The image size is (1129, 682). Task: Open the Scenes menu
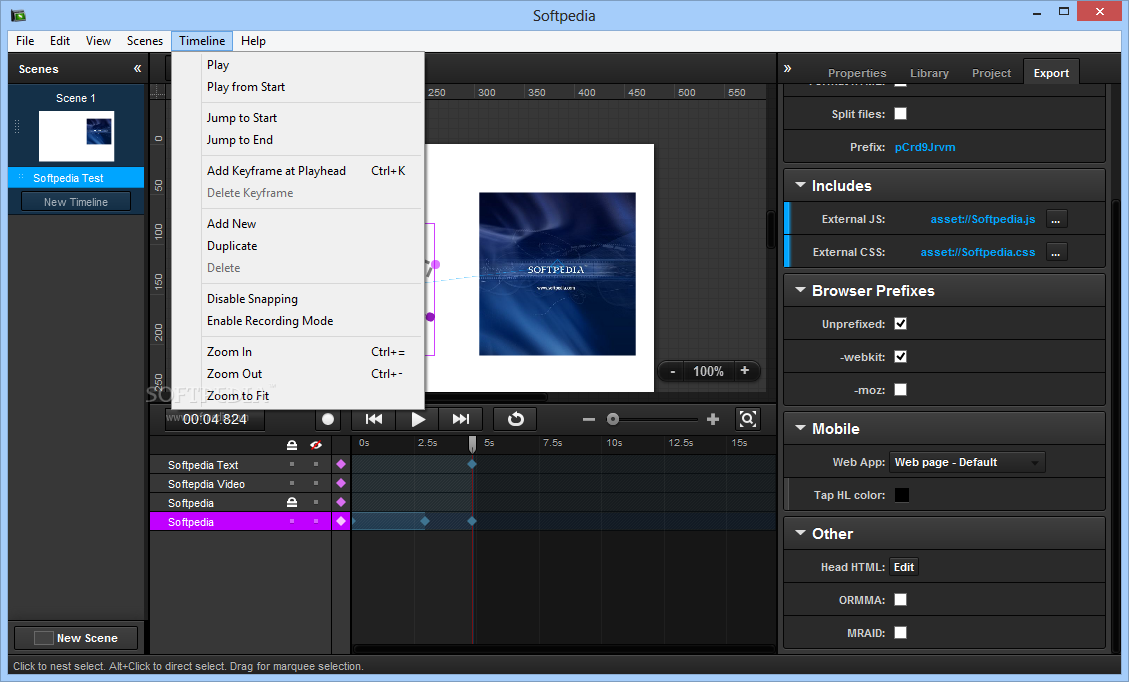145,41
